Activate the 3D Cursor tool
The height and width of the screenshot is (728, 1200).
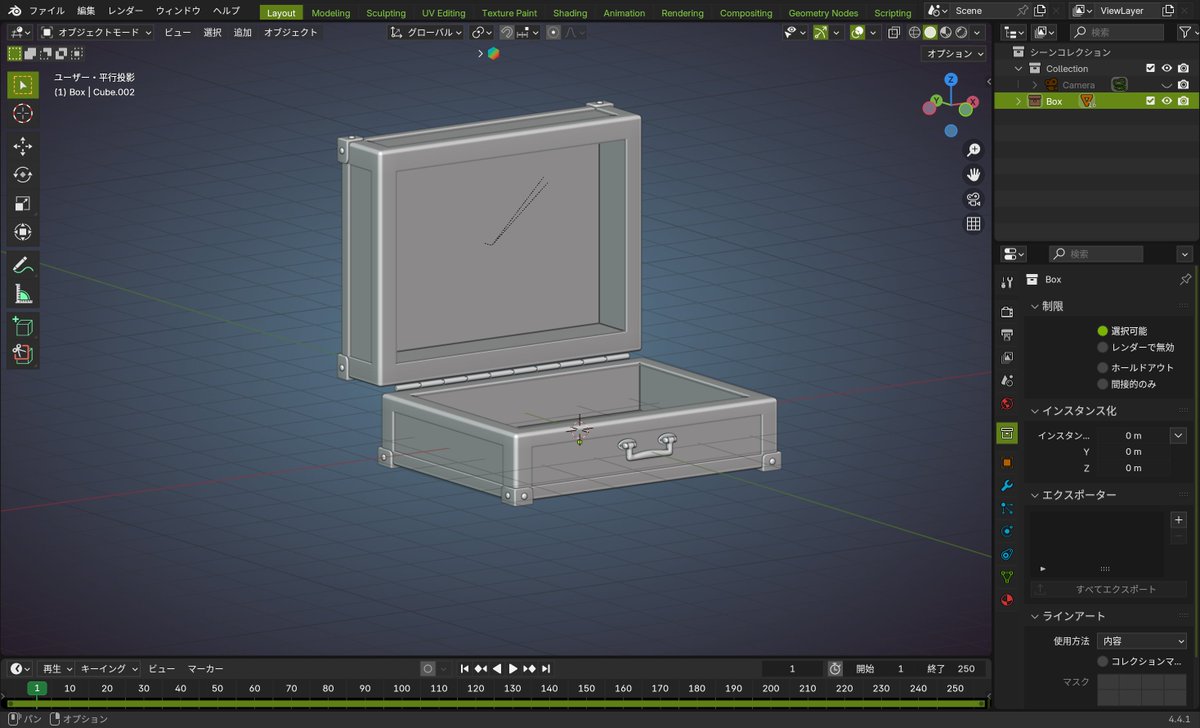23,113
